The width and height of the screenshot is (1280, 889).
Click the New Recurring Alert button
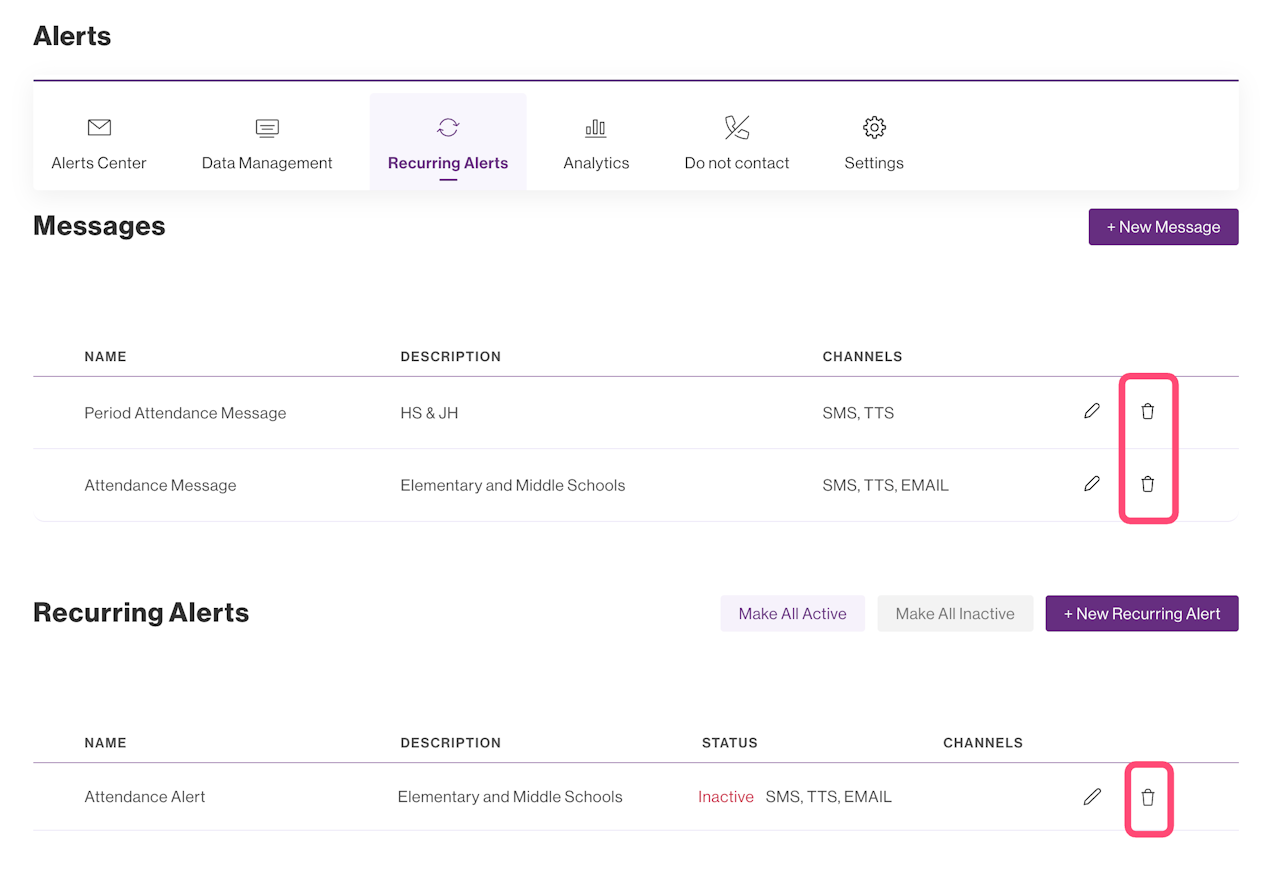[1142, 614]
